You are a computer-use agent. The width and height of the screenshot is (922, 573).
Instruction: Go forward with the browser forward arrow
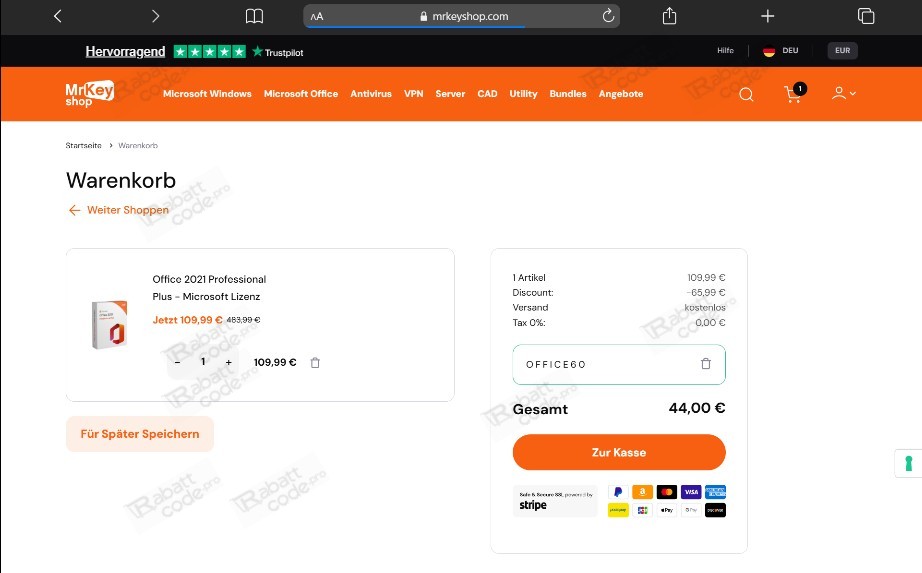tap(155, 16)
